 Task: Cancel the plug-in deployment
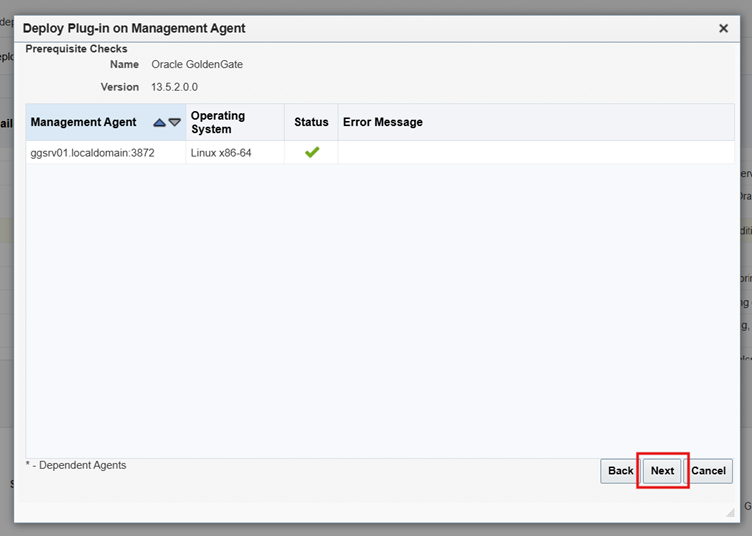coord(708,471)
